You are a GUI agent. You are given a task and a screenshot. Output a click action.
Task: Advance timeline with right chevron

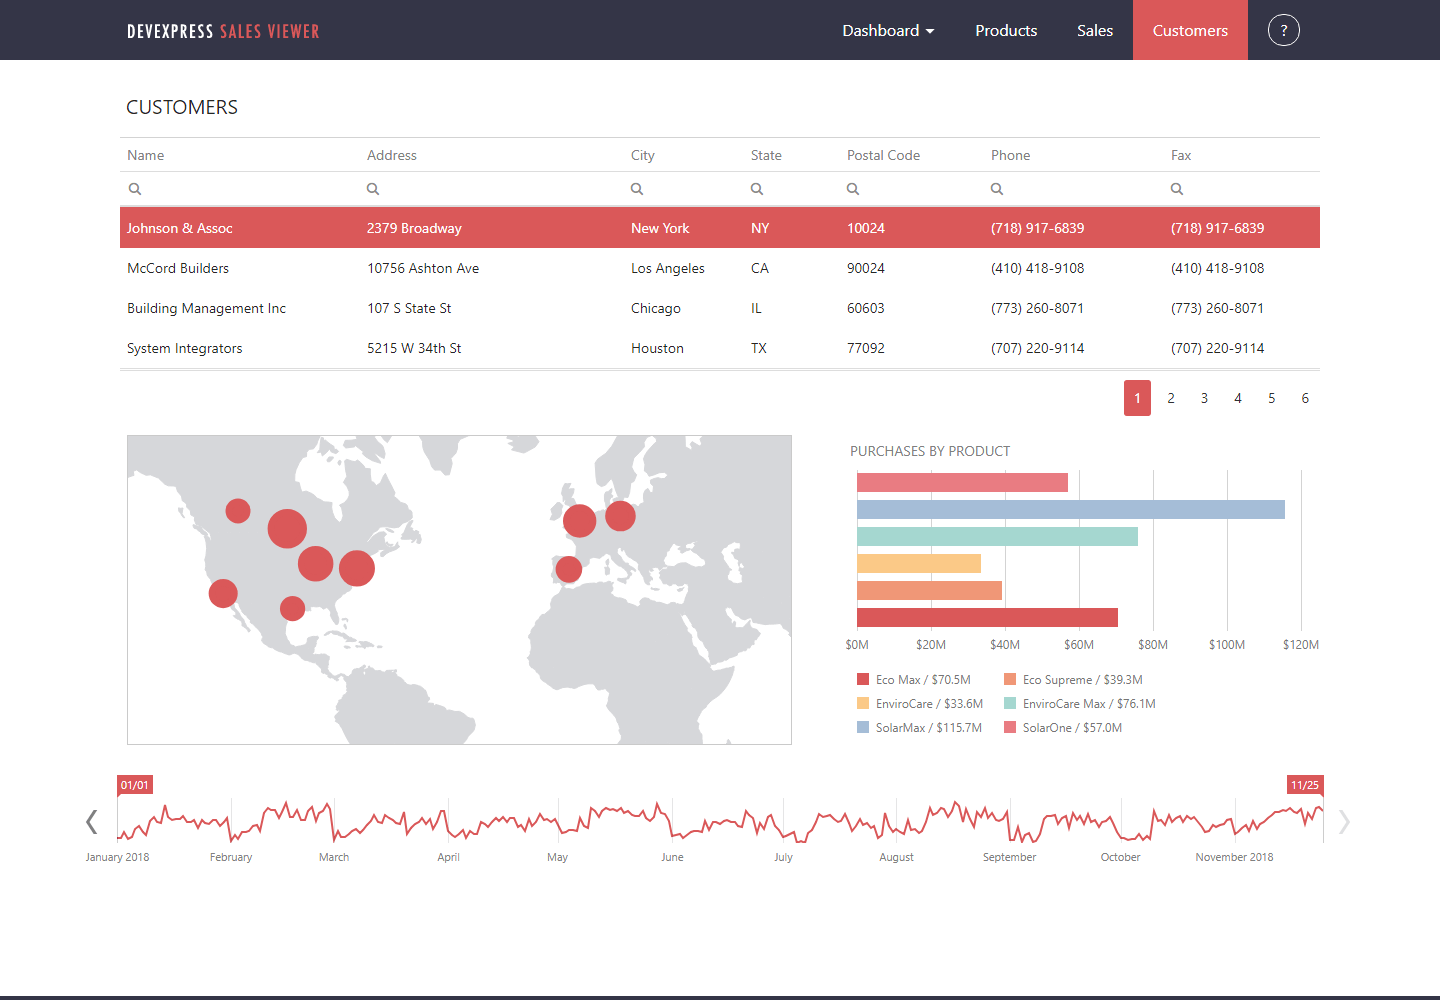1344,822
